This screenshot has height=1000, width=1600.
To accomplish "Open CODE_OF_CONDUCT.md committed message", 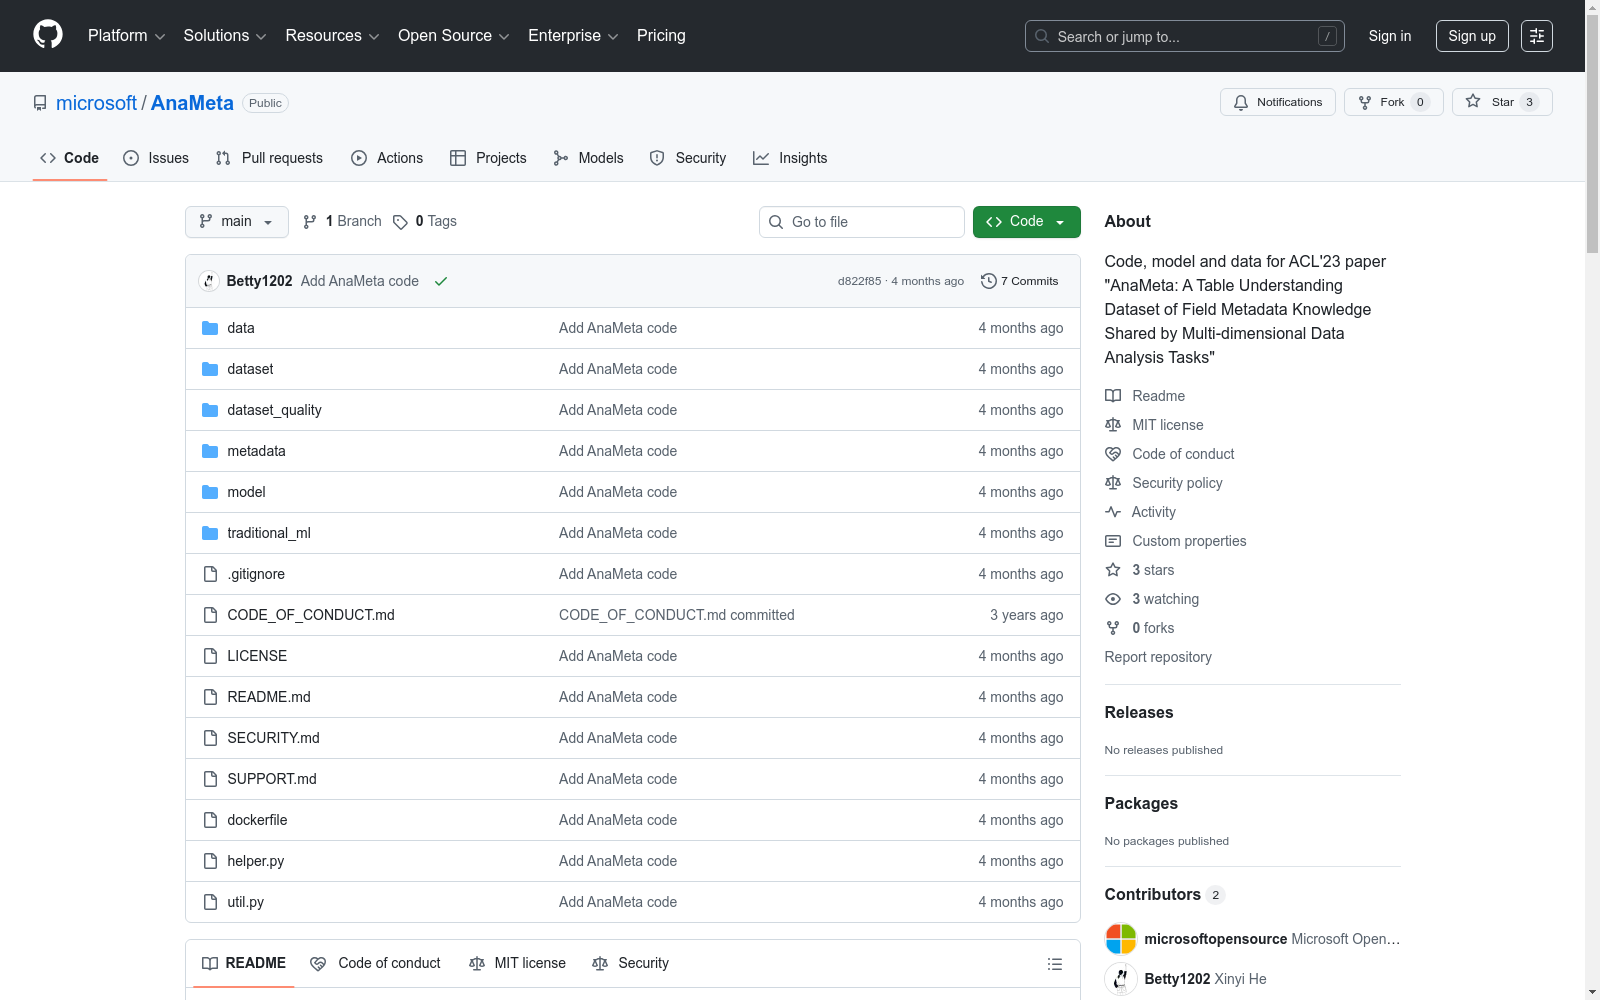I will coord(677,615).
